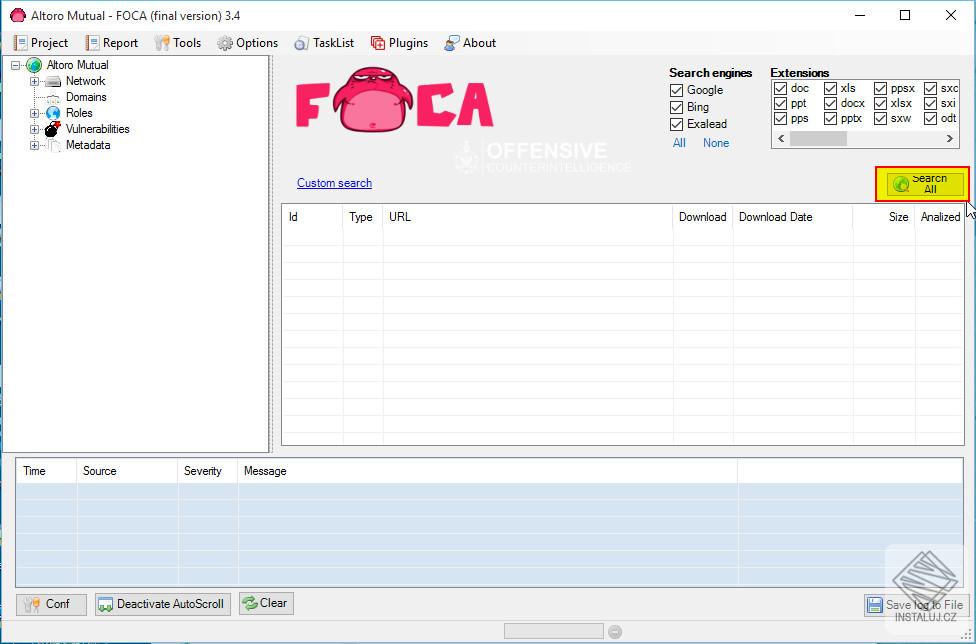Clear the log with Clear button
The height and width of the screenshot is (644, 976).
click(266, 604)
